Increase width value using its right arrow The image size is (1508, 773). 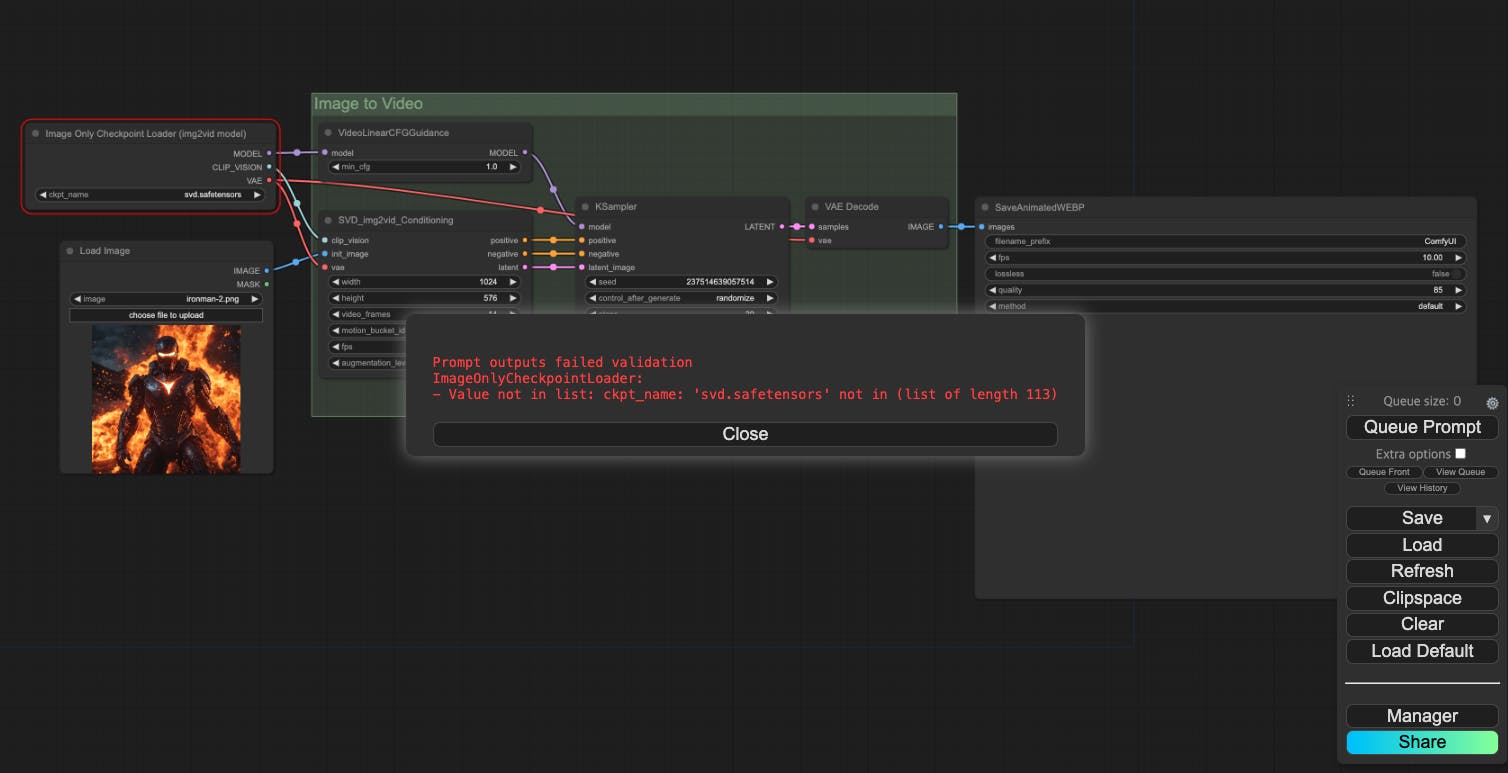(x=514, y=282)
